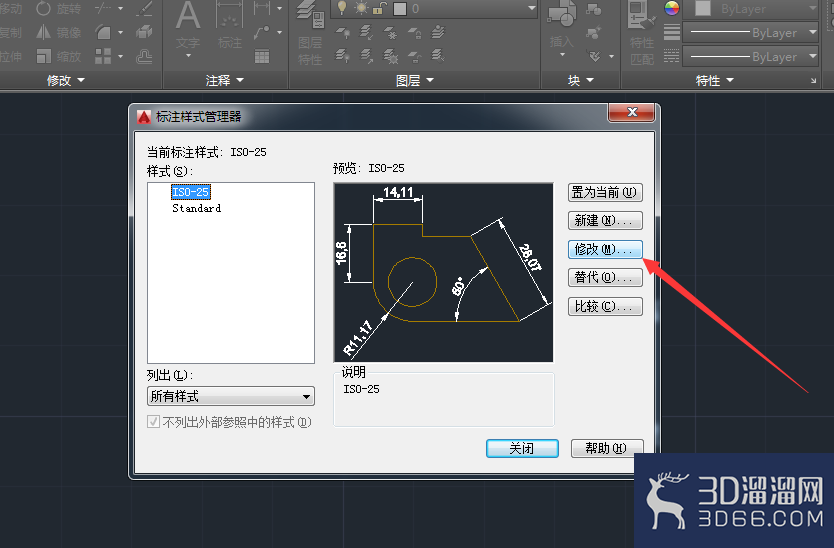The image size is (834, 548).
Task: Expand the Linear dimension dropdown arrow
Action: (280, 9)
